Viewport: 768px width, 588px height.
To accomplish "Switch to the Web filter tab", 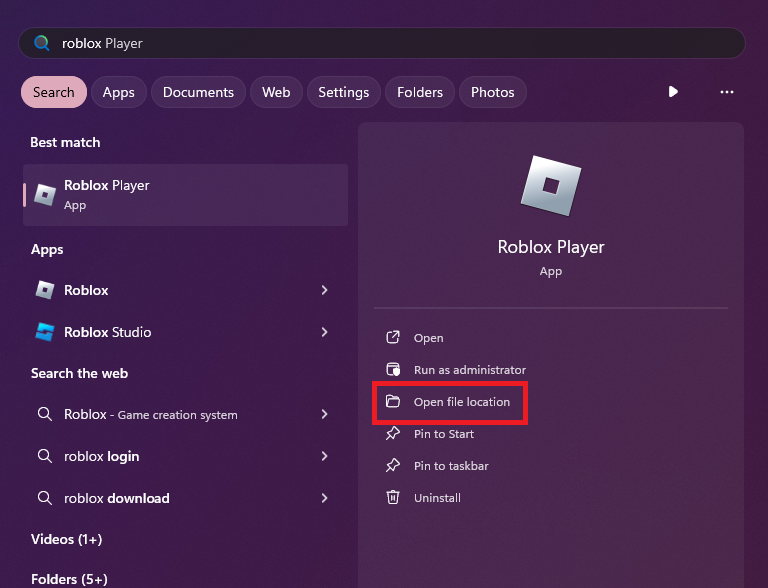I will coord(276,92).
